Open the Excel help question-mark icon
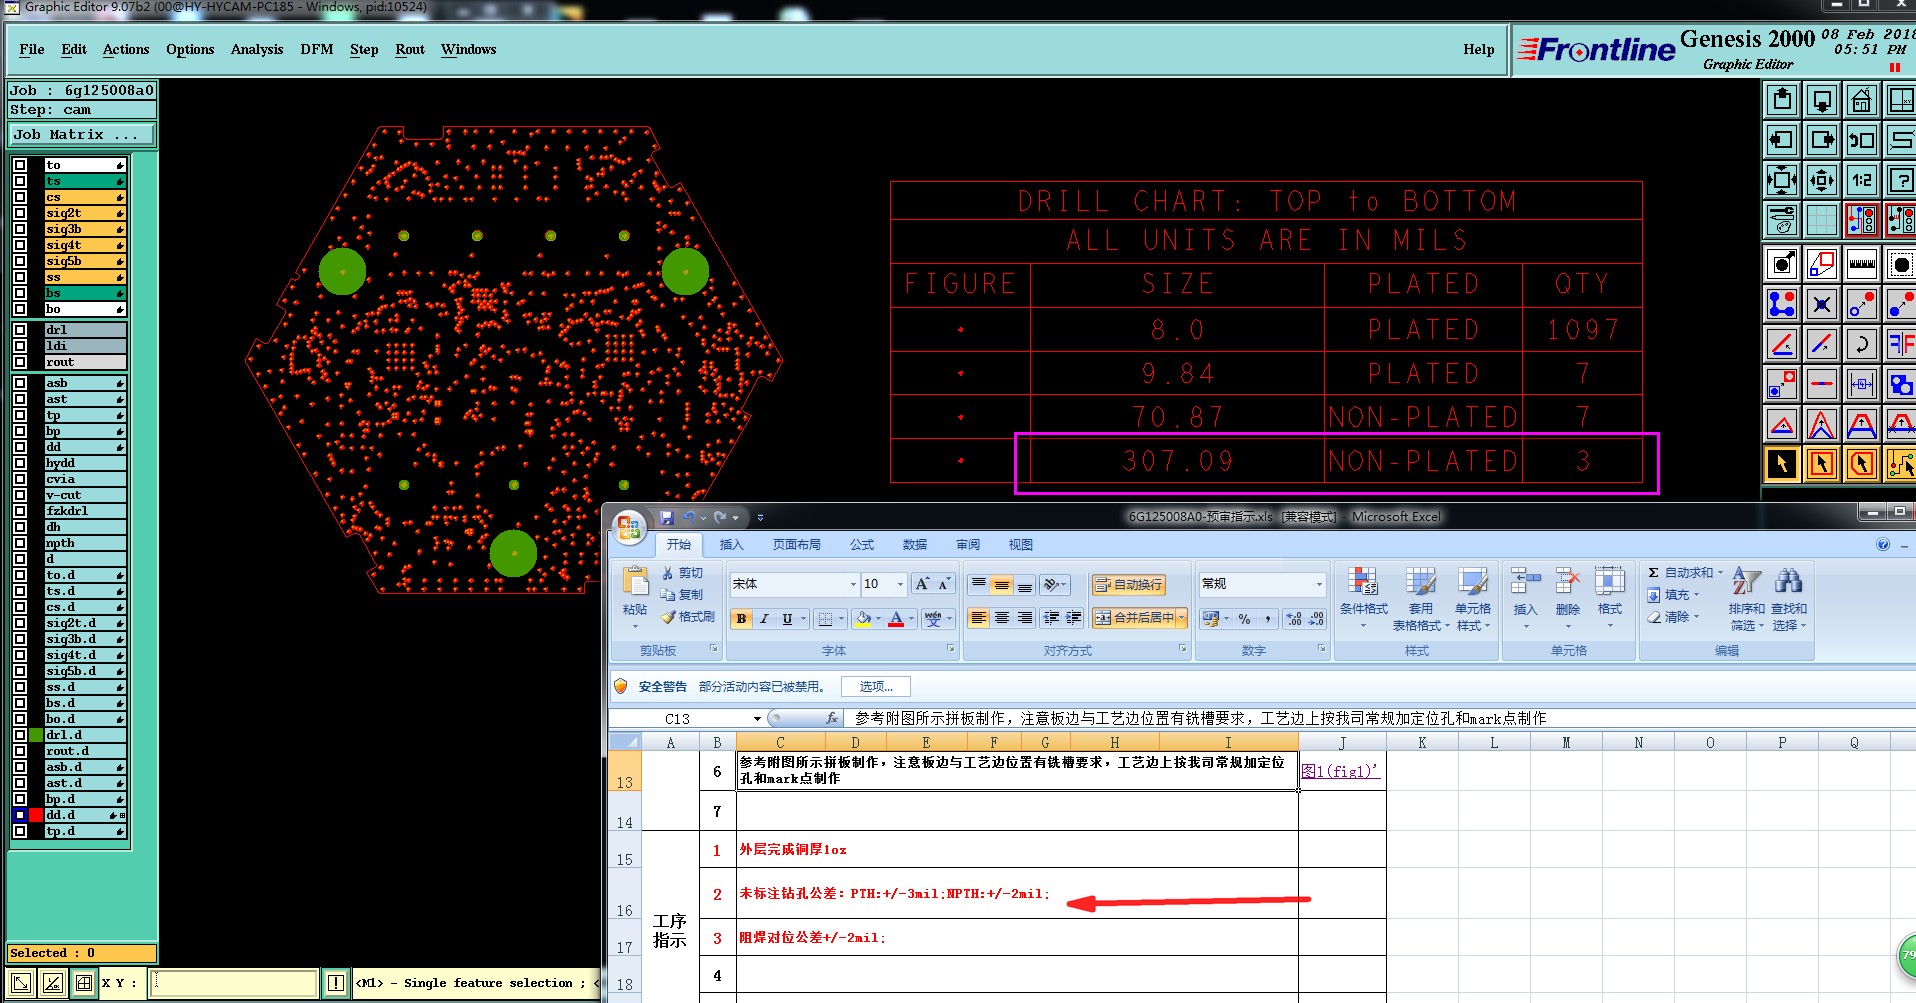This screenshot has width=1916, height=1003. [x=1883, y=545]
